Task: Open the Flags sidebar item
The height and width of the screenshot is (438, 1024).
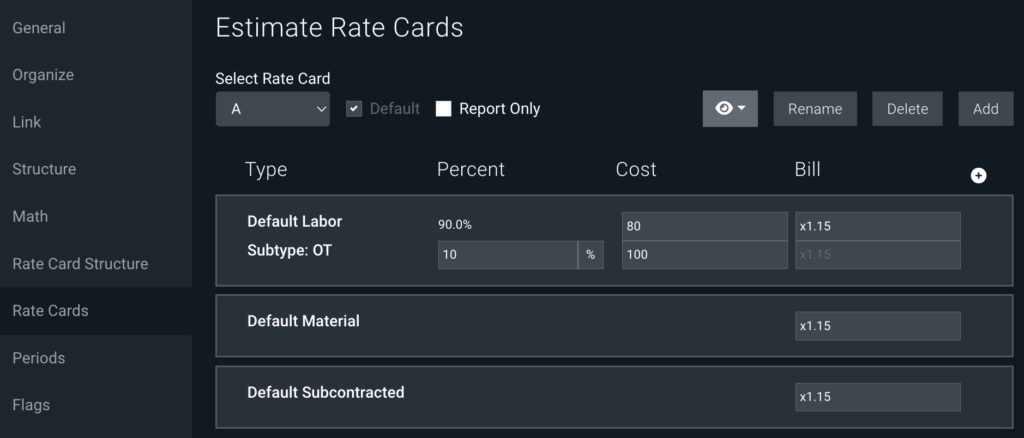Action: (31, 405)
